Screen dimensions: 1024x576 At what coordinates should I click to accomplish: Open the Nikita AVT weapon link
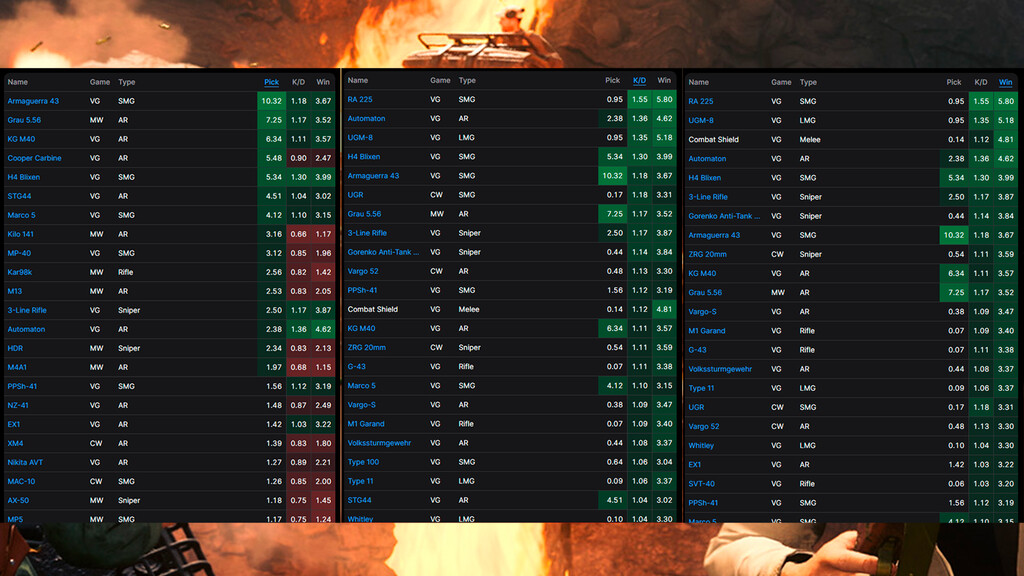pos(24,462)
